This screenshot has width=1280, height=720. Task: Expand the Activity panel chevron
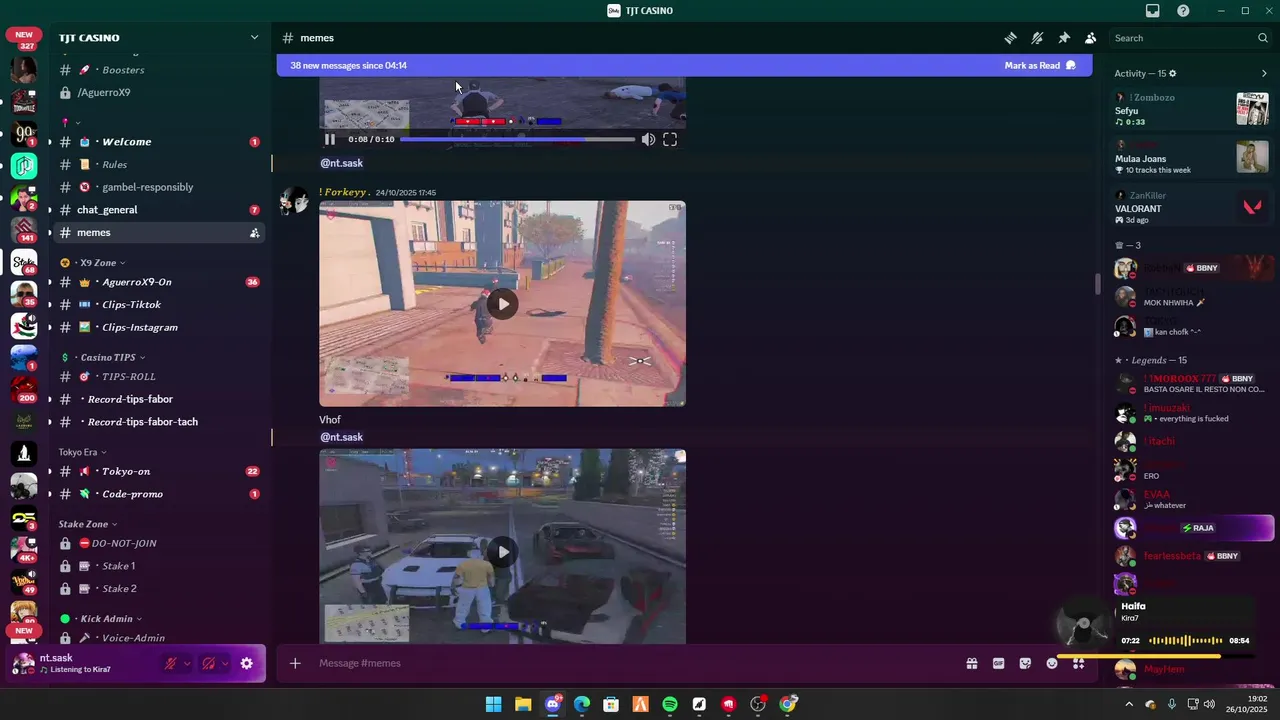pos(1264,73)
